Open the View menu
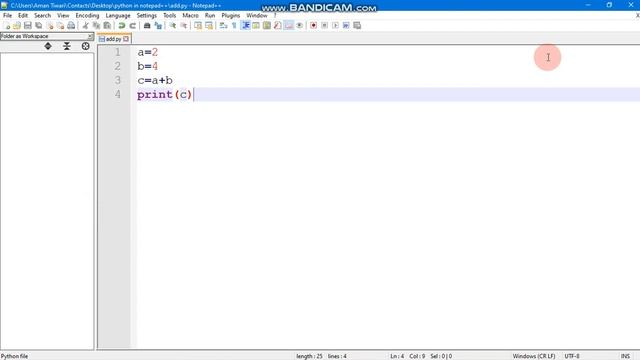The image size is (640, 360). [63, 16]
